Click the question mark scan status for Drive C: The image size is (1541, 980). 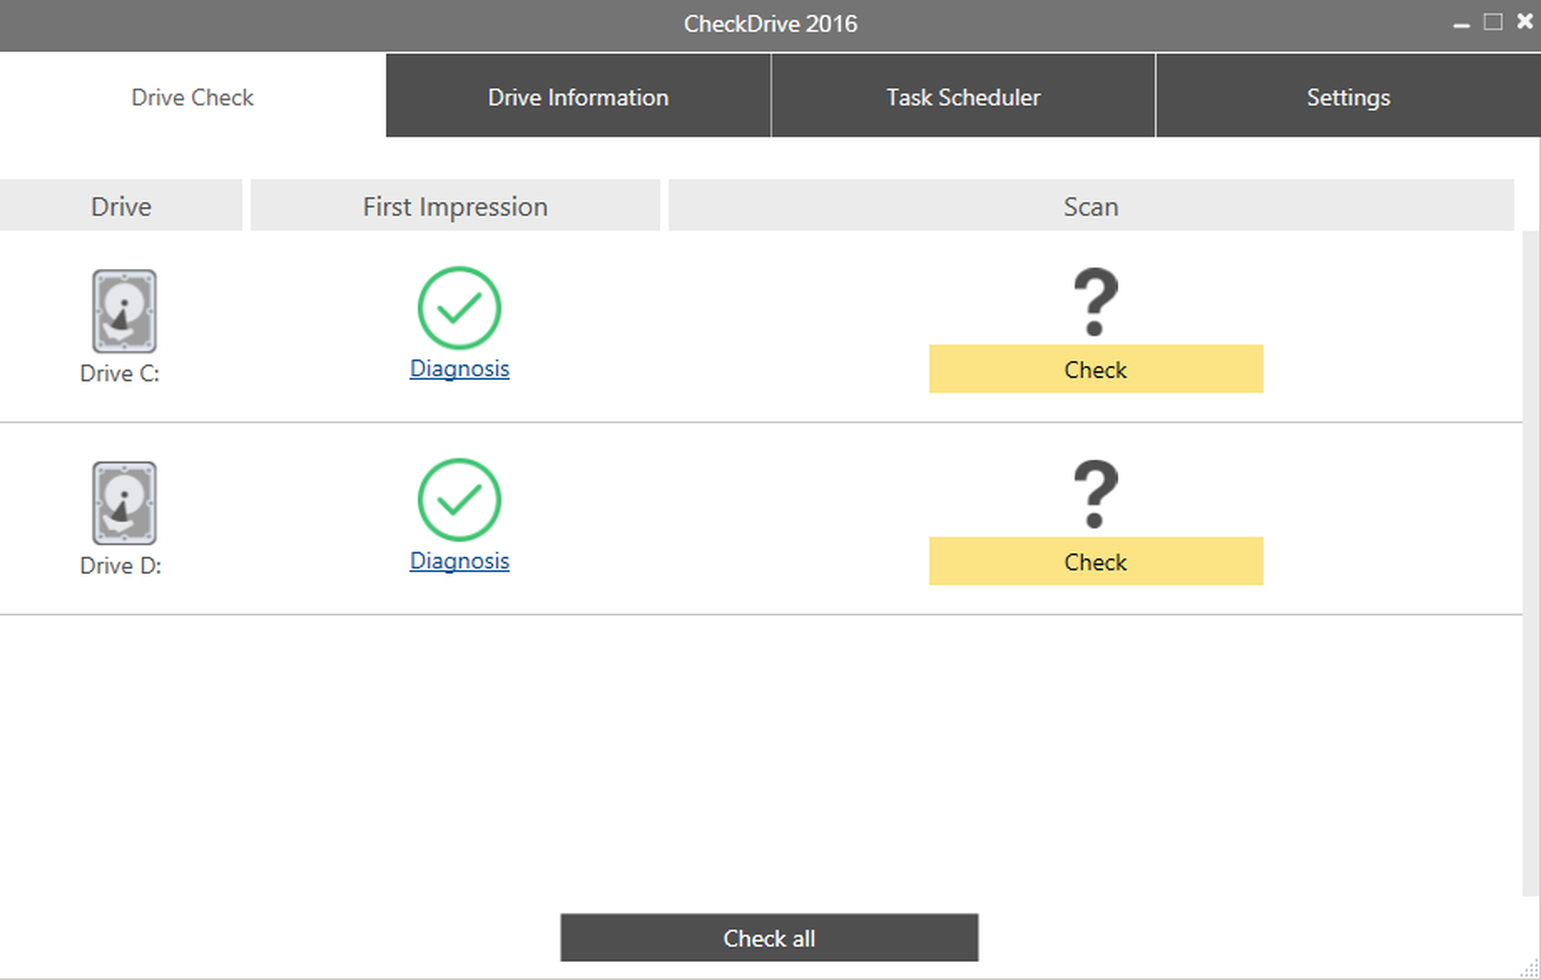click(1095, 302)
